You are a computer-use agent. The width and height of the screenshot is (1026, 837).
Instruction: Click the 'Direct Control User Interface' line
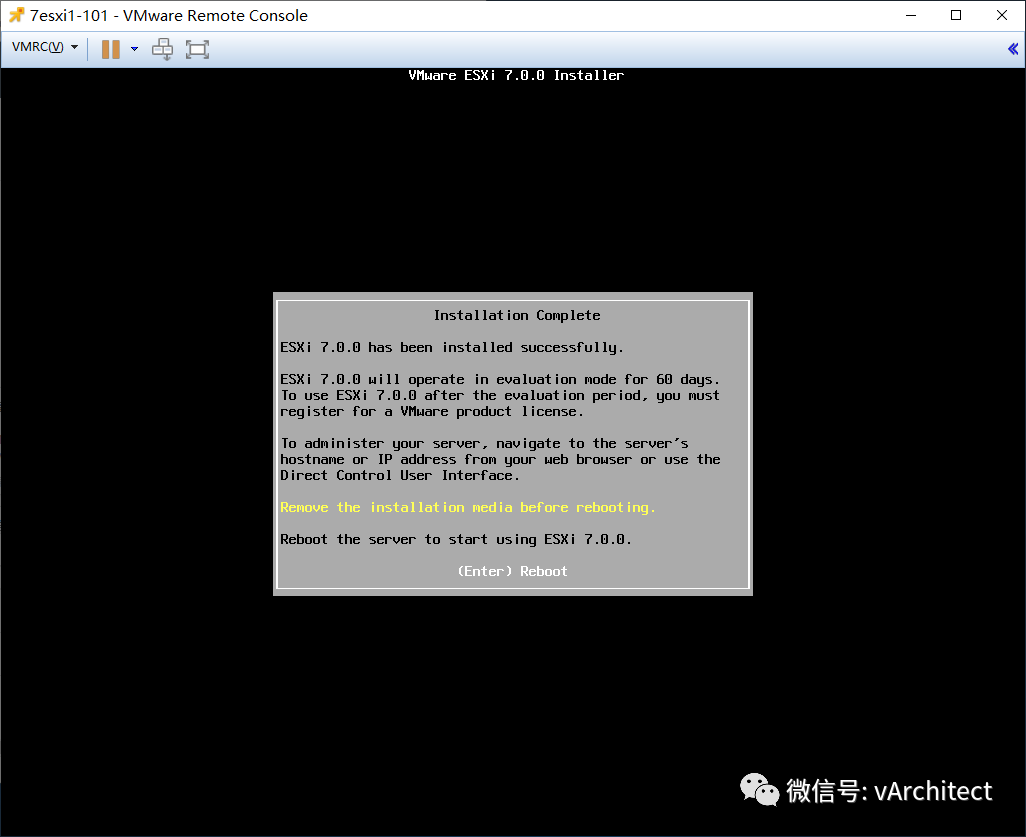click(x=400, y=476)
